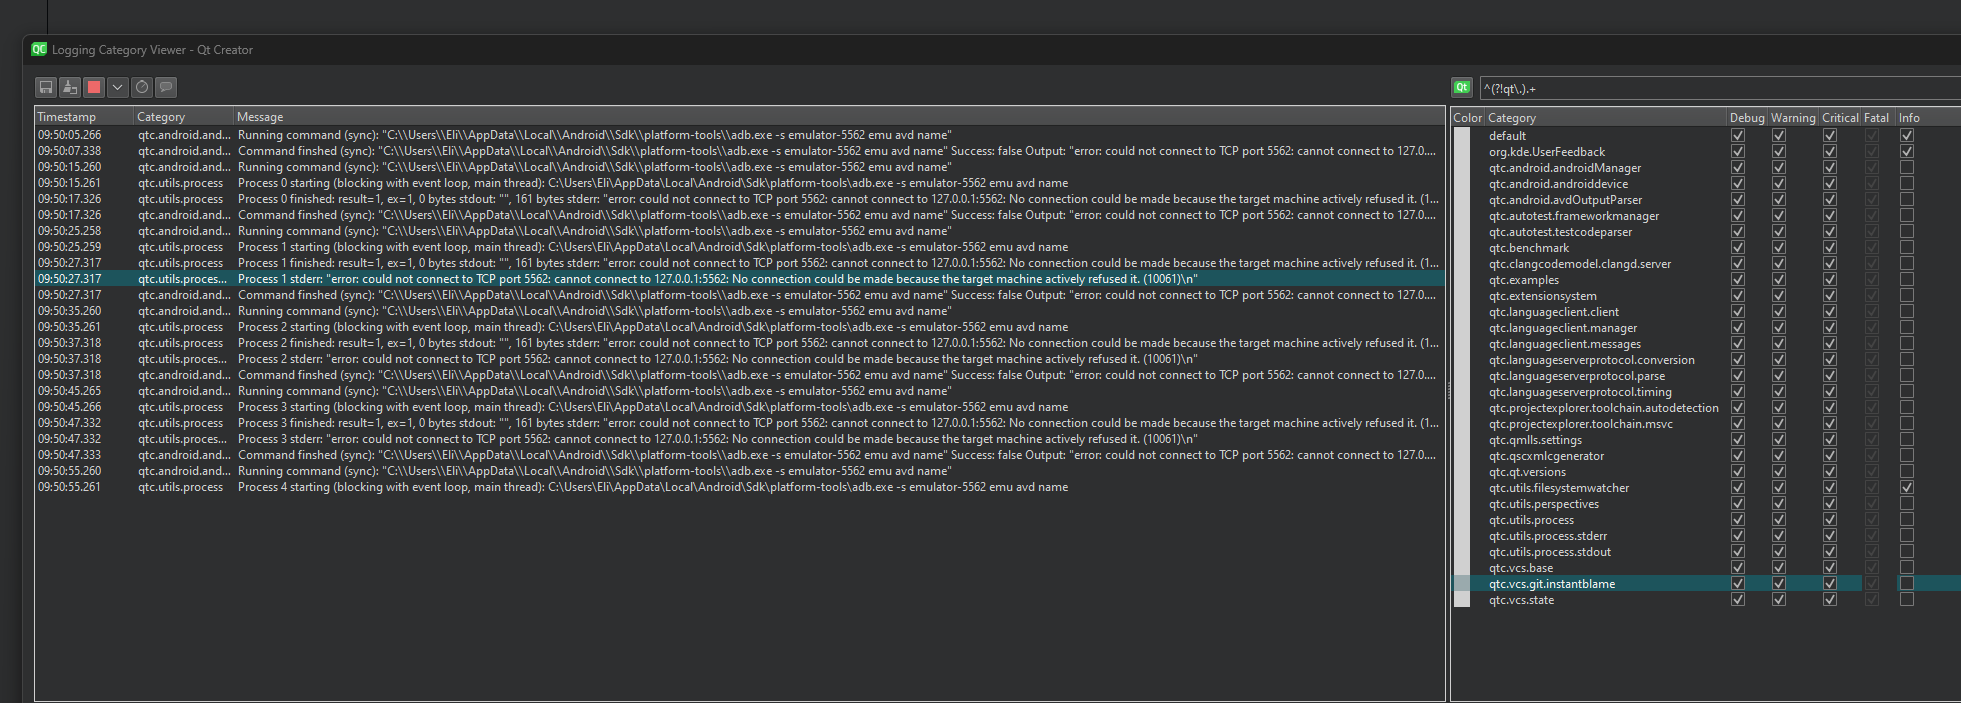Uncheck Info for qtc.utils.filesystemwatcher

[1907, 488]
